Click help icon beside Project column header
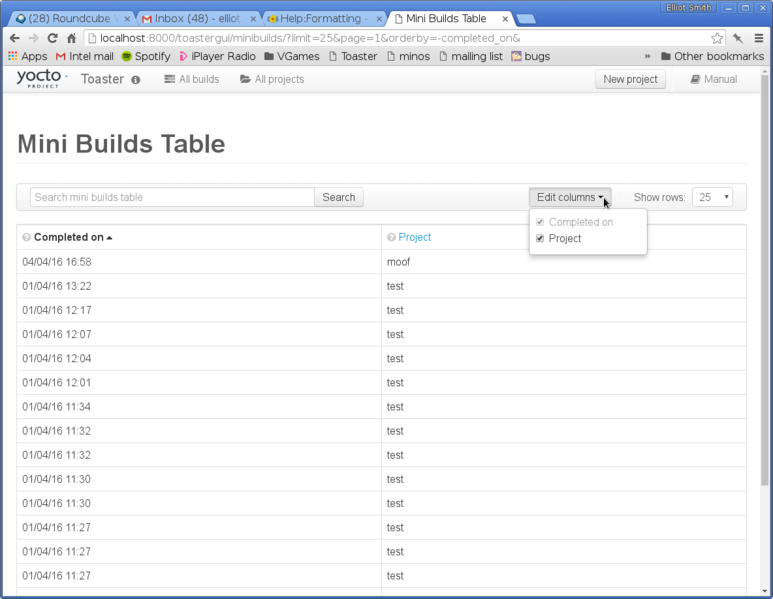773x599 pixels. pos(391,238)
